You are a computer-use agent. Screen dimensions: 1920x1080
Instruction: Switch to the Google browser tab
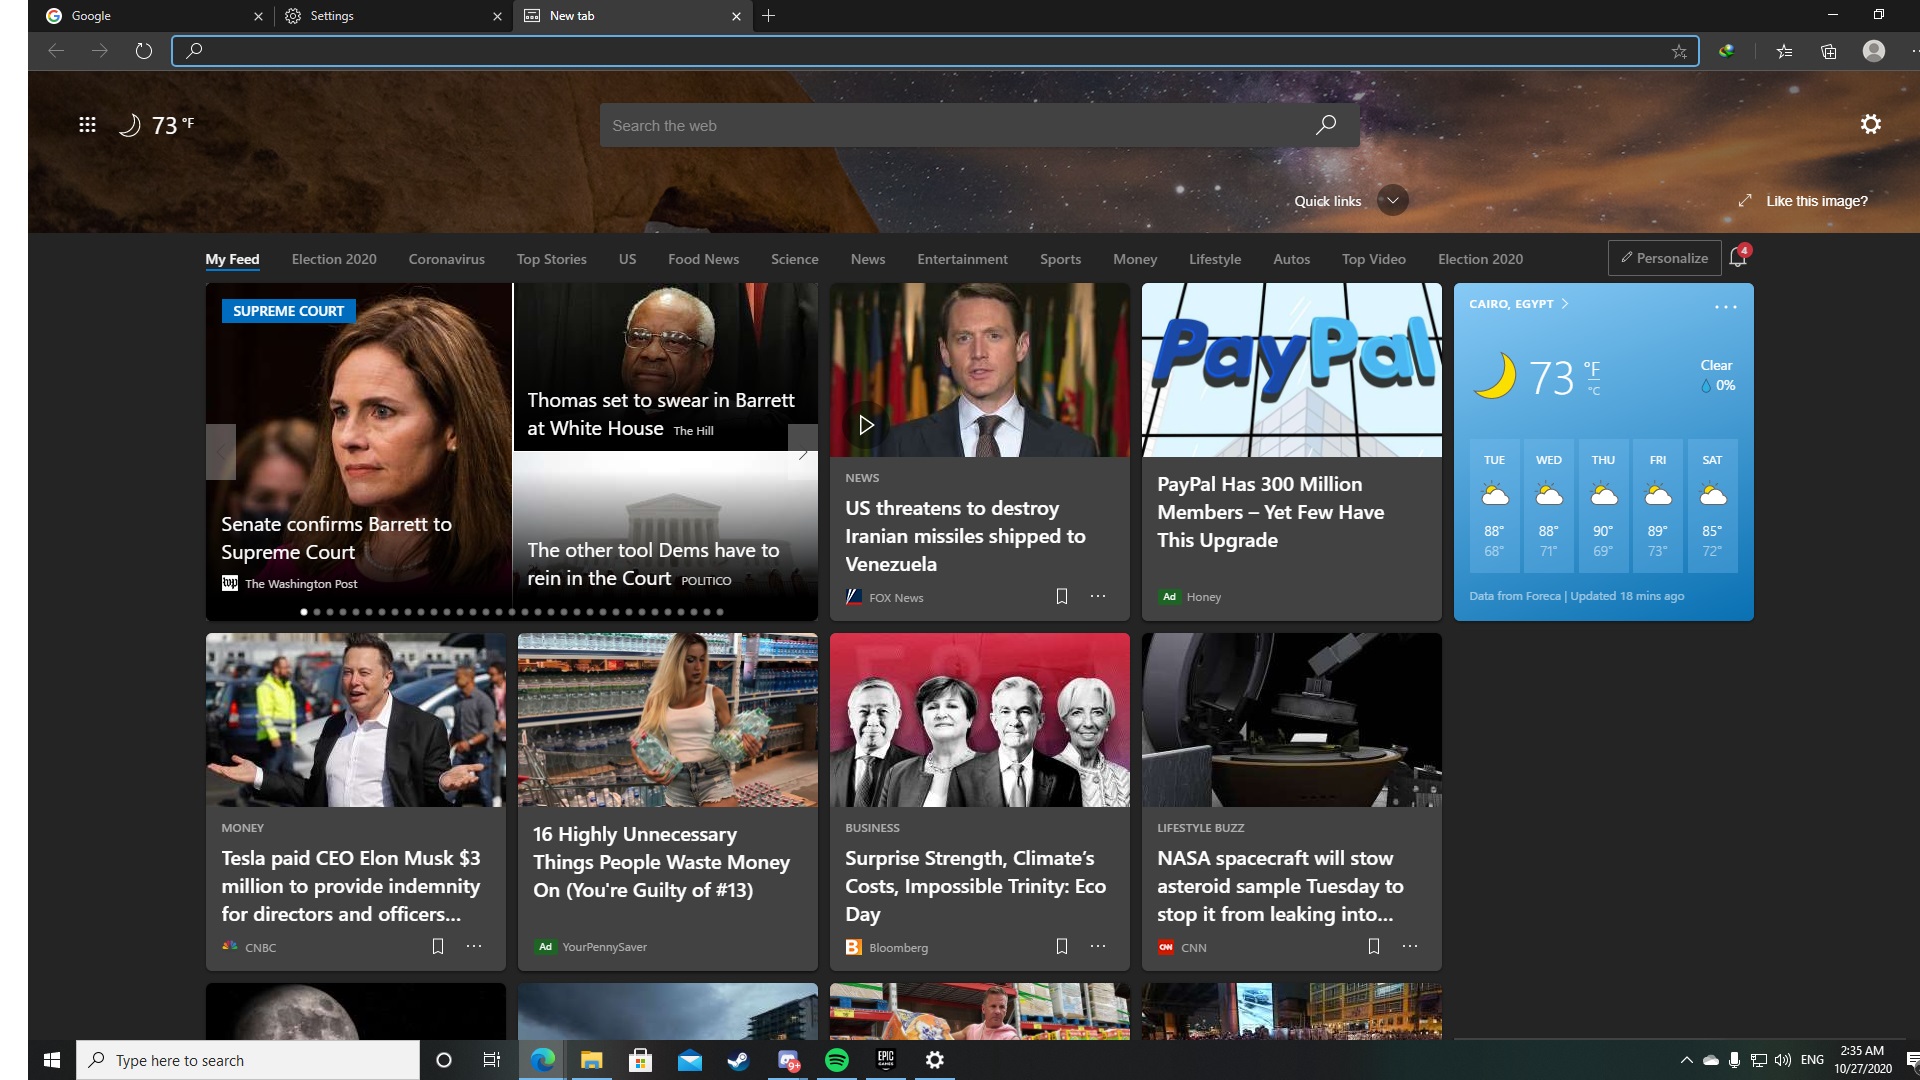click(154, 16)
